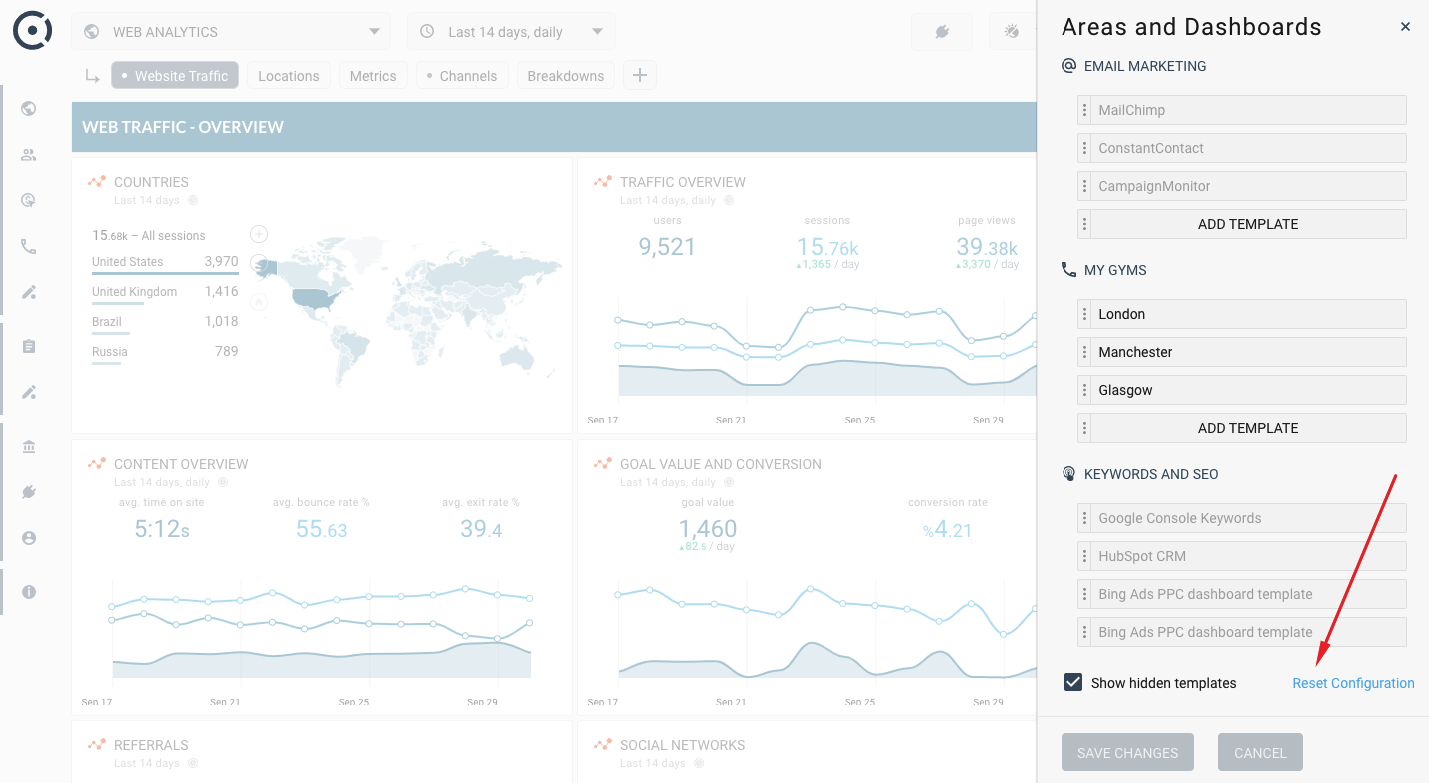Click the CampaignMonitor row drag handle
This screenshot has height=783, width=1429.
click(1084, 186)
